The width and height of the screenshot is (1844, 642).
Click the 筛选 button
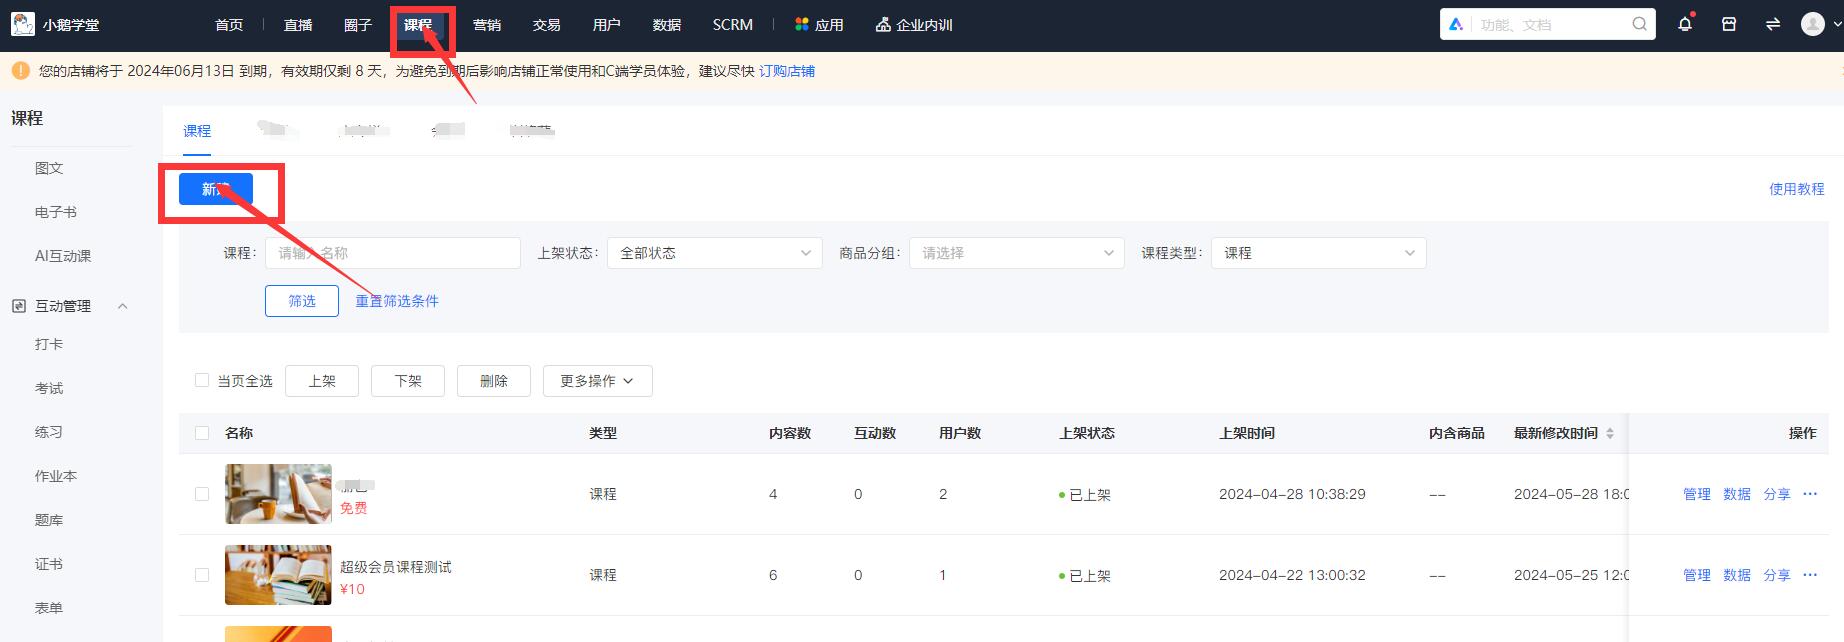pyautogui.click(x=302, y=301)
